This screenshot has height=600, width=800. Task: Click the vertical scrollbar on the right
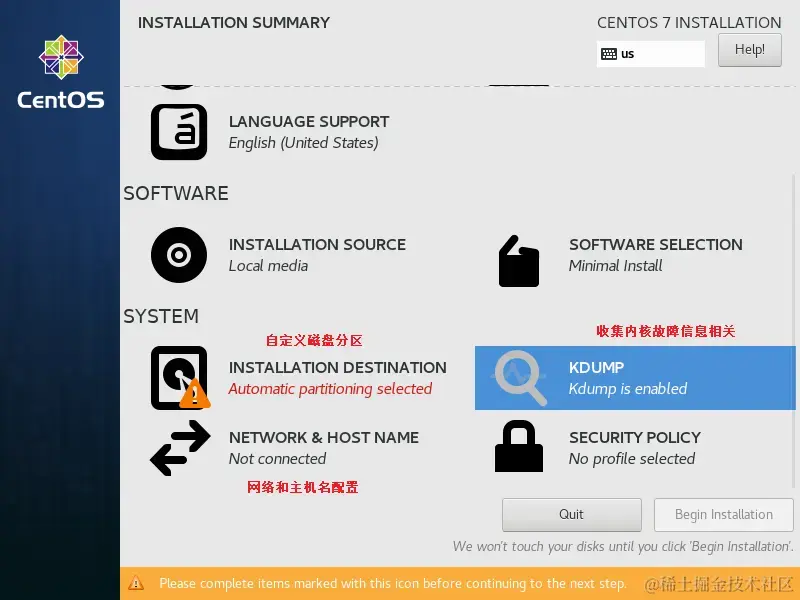[x=793, y=329]
